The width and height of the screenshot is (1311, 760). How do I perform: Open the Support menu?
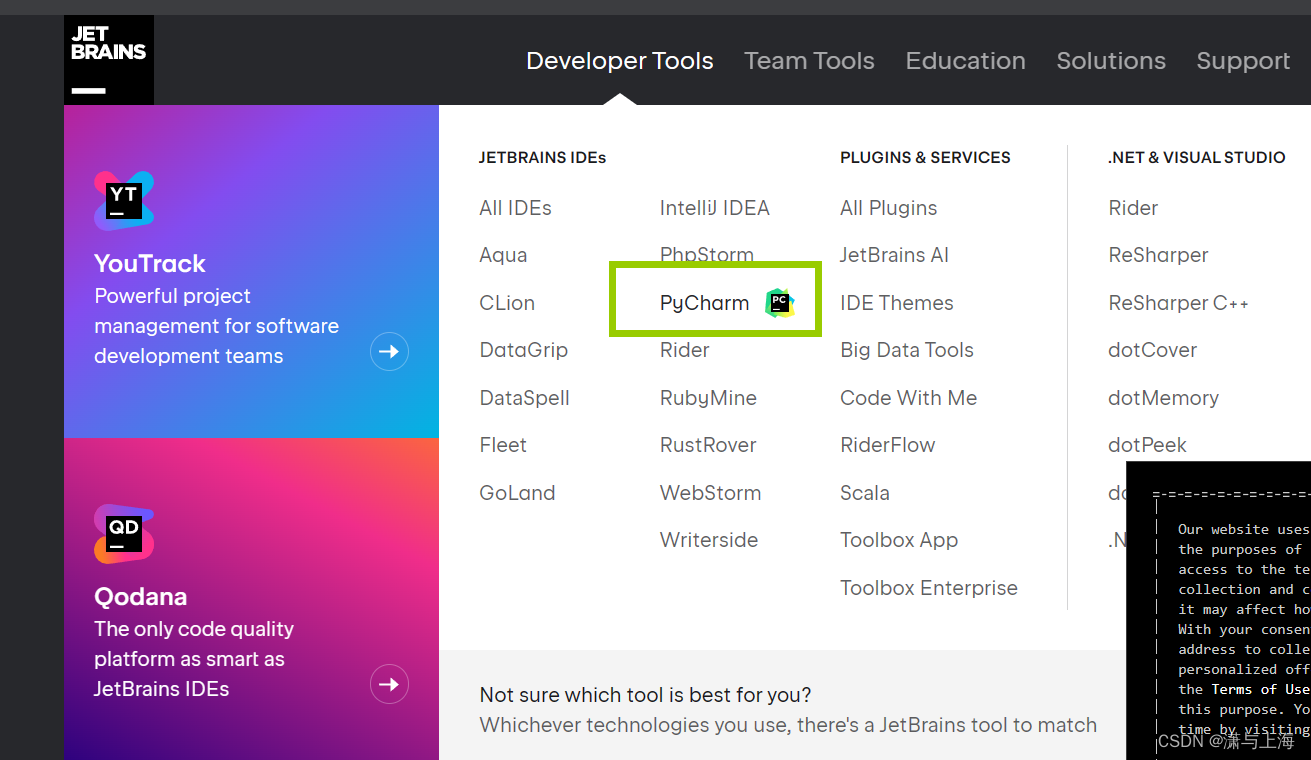point(1243,61)
